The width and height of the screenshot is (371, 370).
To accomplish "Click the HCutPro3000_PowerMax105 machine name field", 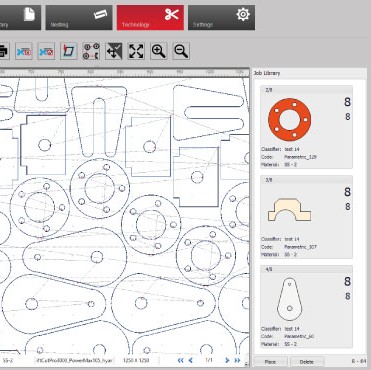I will (x=75, y=360).
